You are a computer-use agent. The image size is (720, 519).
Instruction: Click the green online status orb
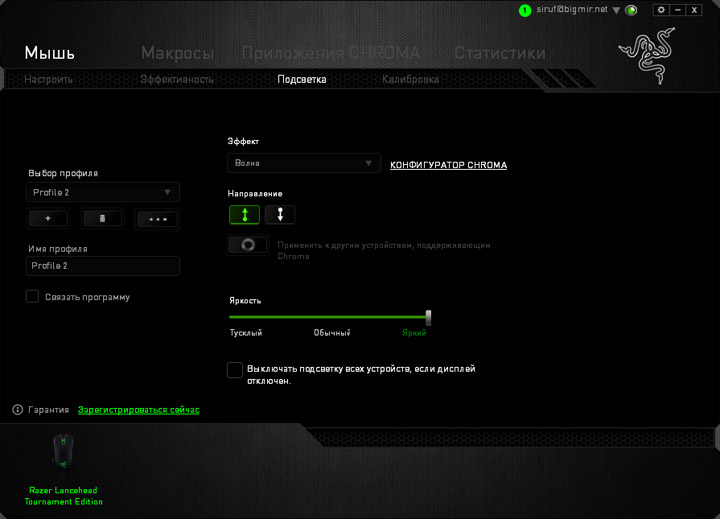(x=631, y=10)
